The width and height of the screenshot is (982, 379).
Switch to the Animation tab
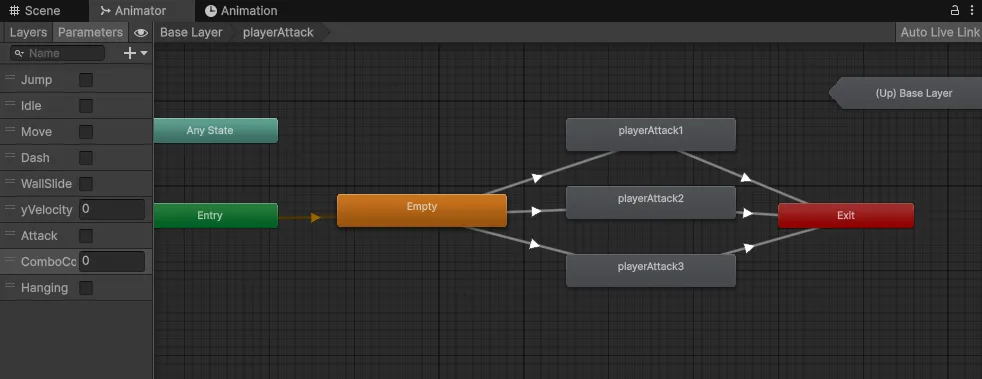click(241, 11)
